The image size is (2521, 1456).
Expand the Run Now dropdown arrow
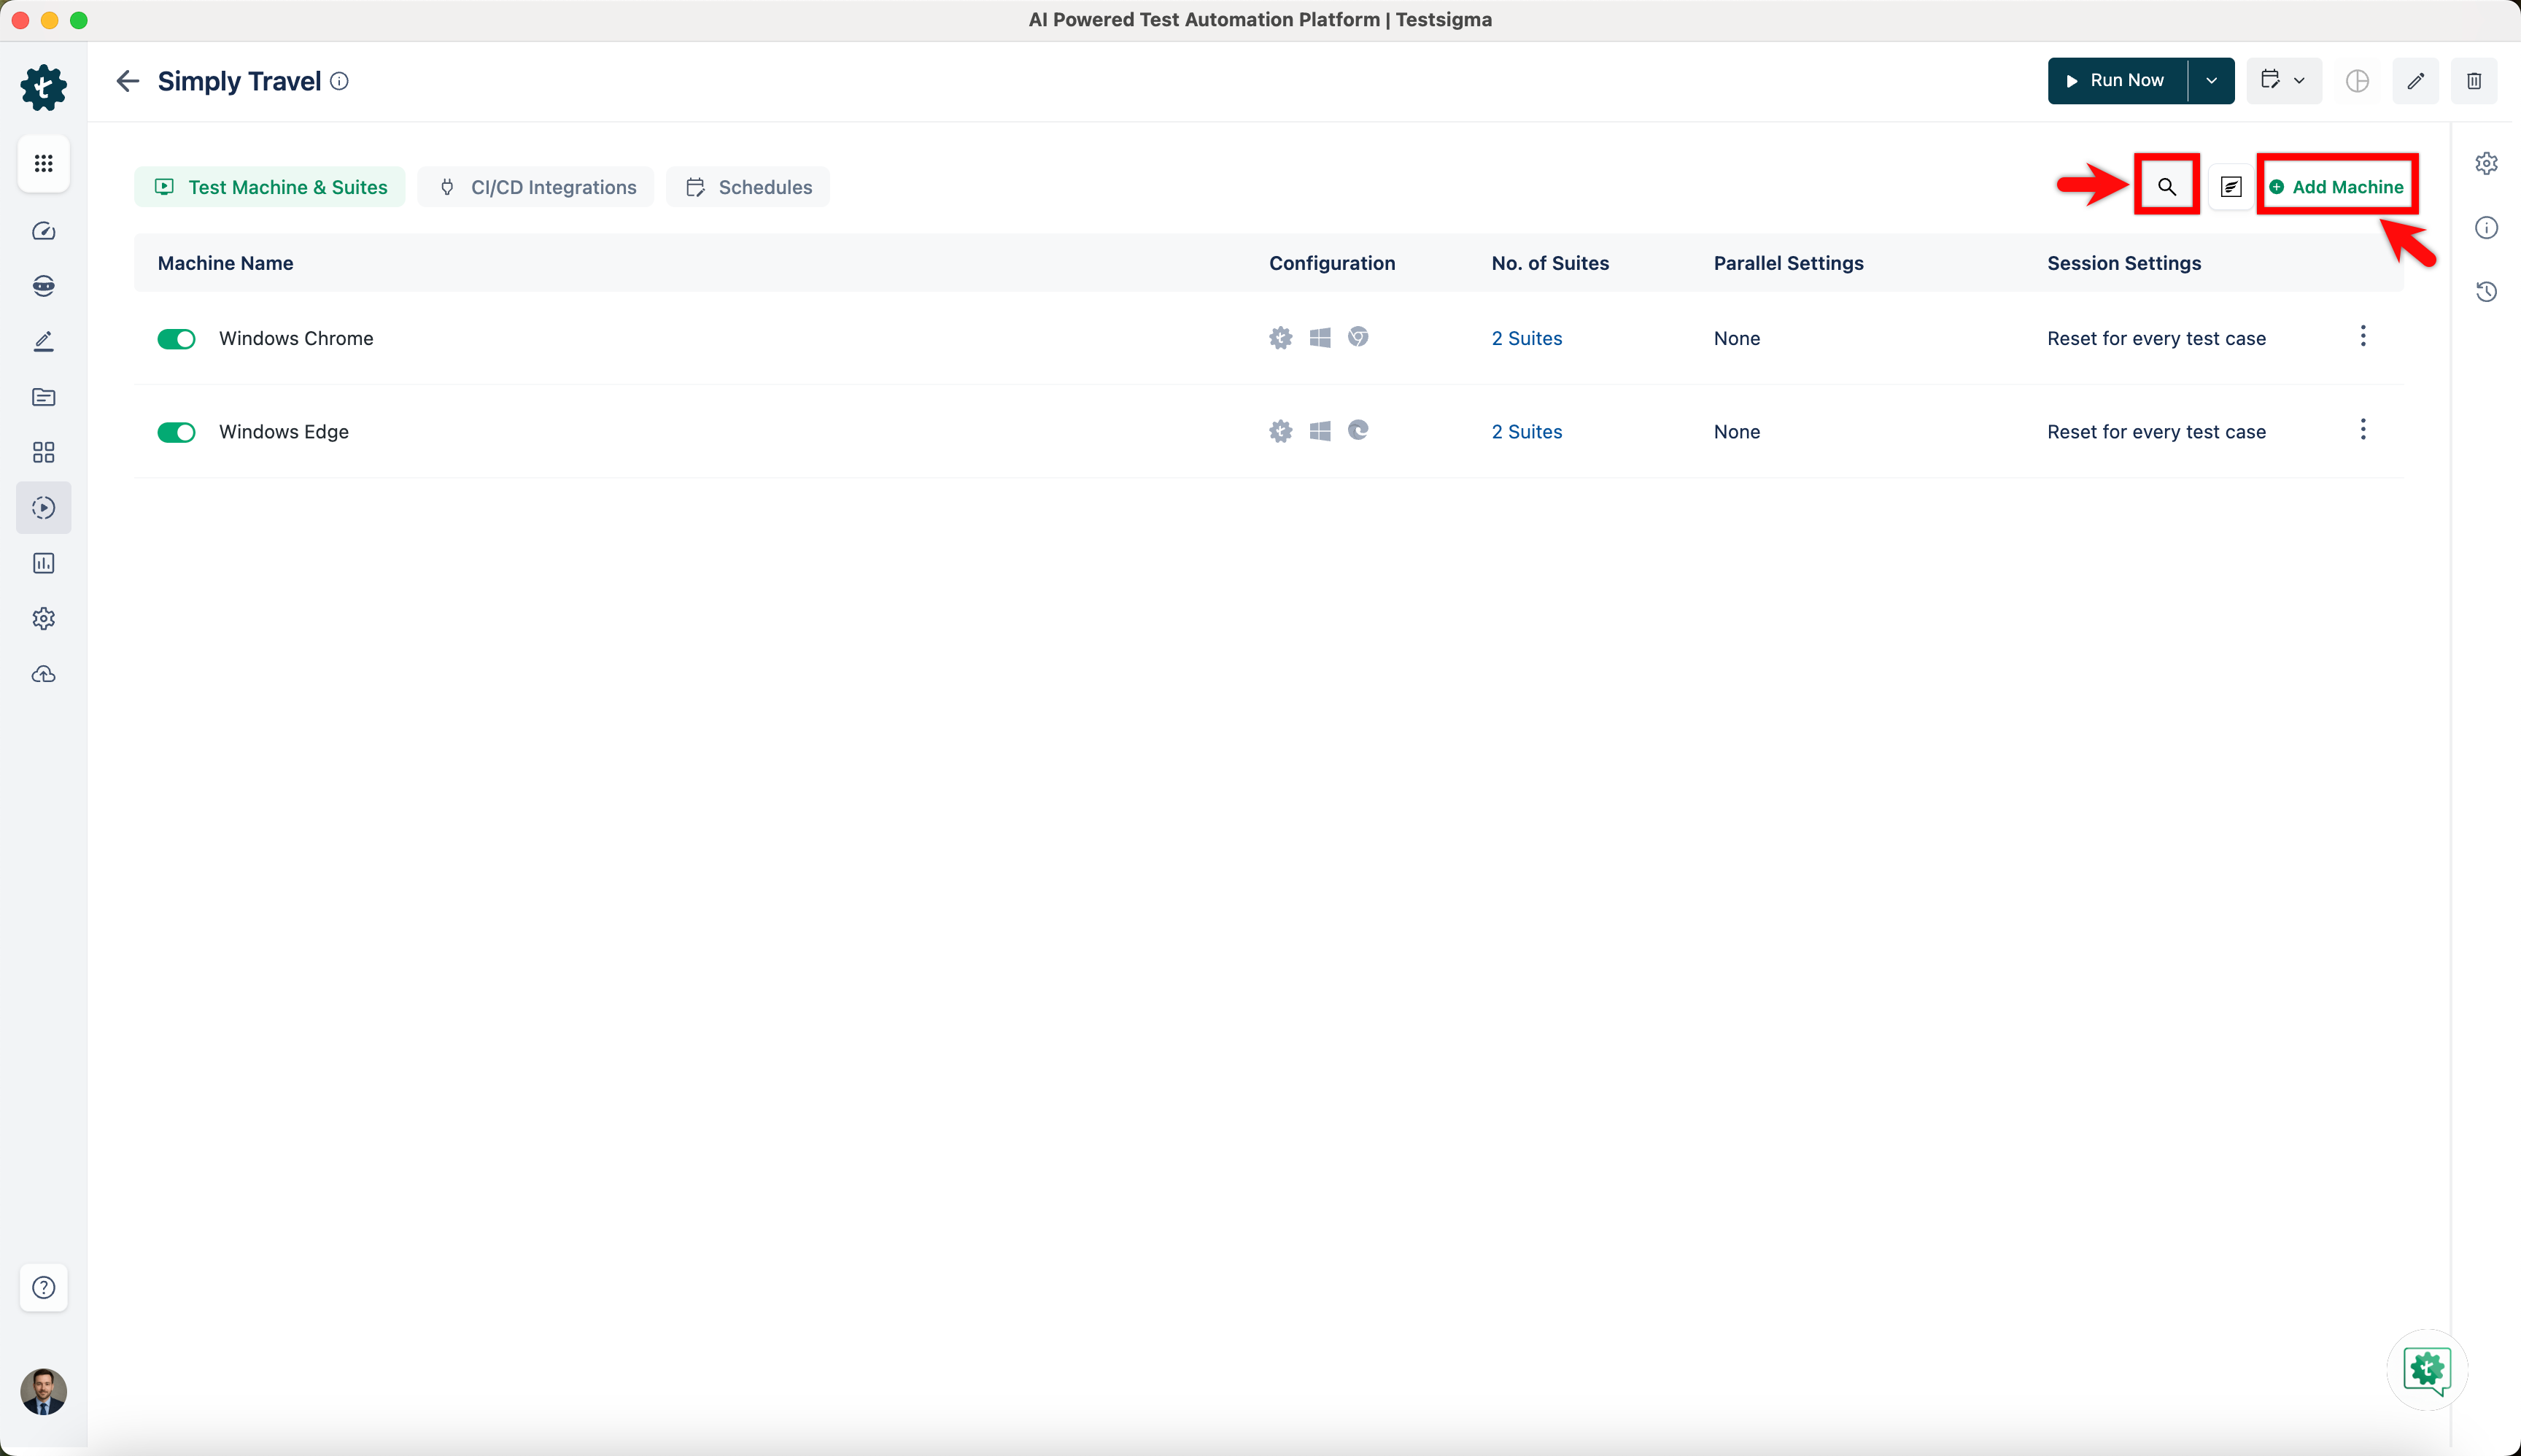click(2212, 81)
